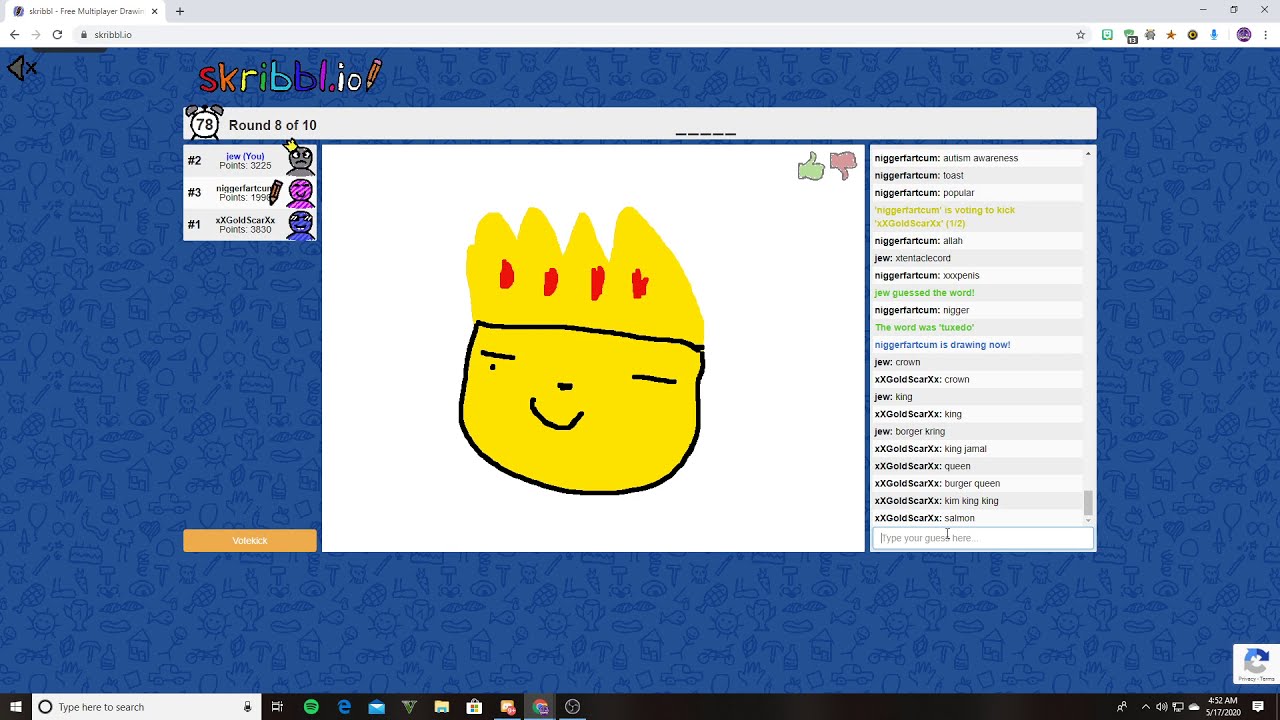Open the Mail app in the taskbar
Image resolution: width=1280 pixels, height=720 pixels.
click(x=376, y=707)
